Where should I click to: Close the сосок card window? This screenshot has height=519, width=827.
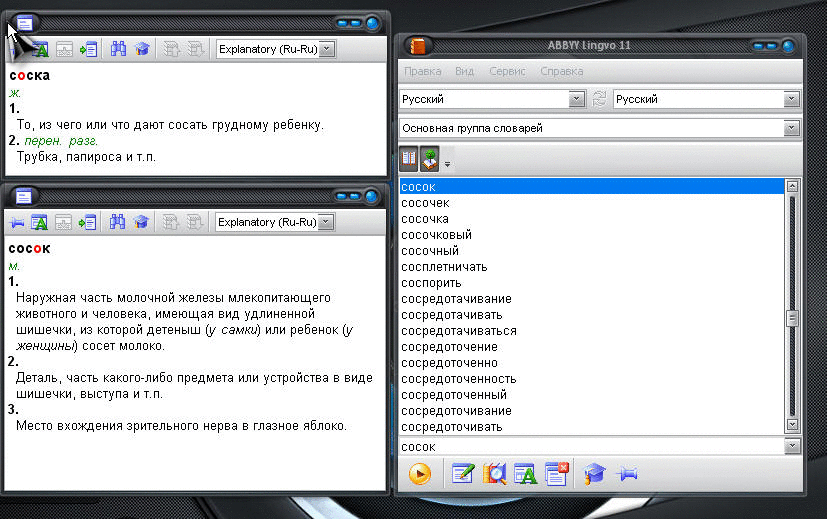coord(371,196)
